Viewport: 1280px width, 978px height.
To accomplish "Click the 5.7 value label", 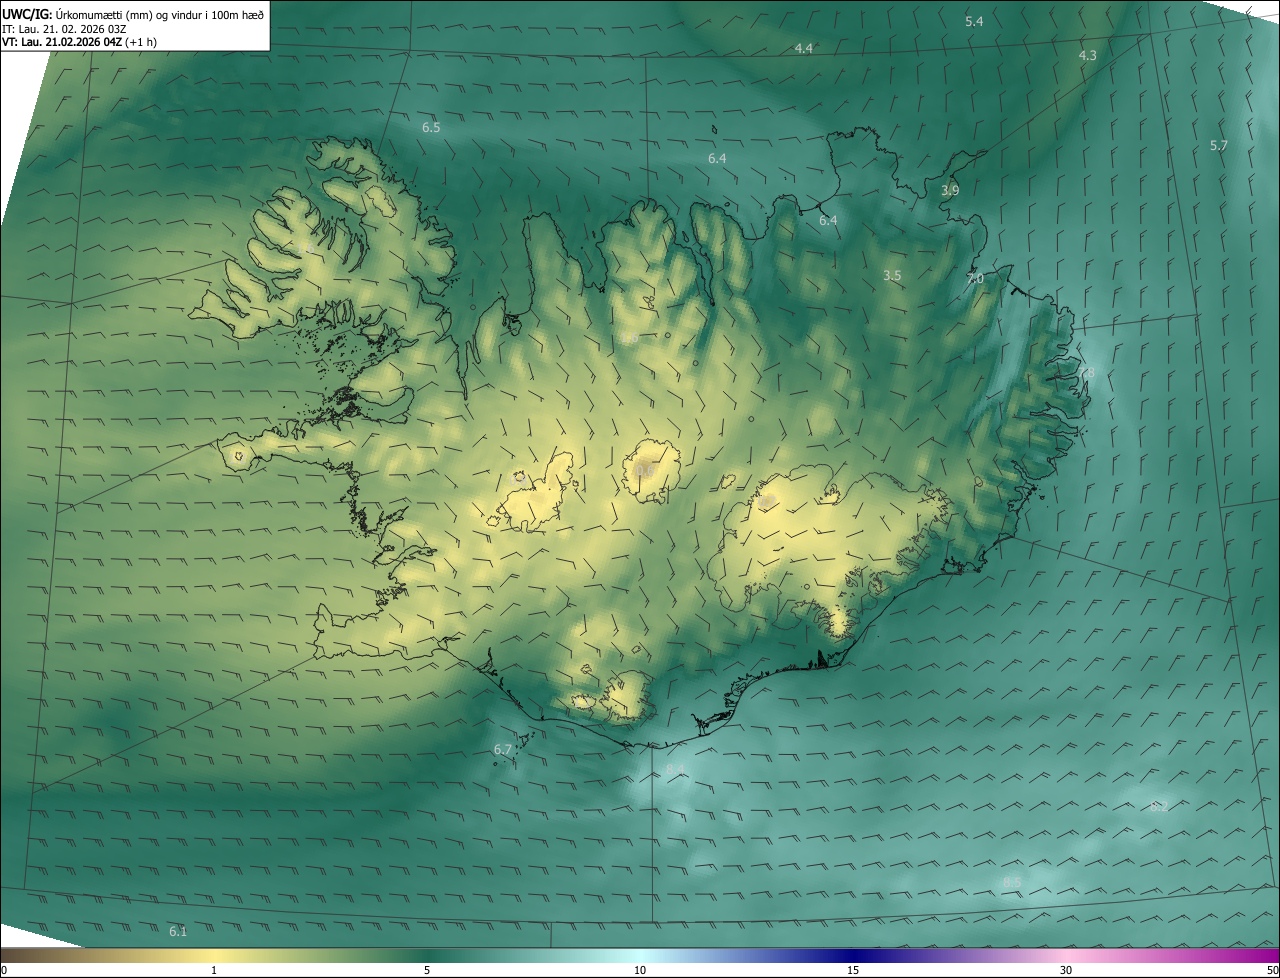I will (x=1218, y=145).
